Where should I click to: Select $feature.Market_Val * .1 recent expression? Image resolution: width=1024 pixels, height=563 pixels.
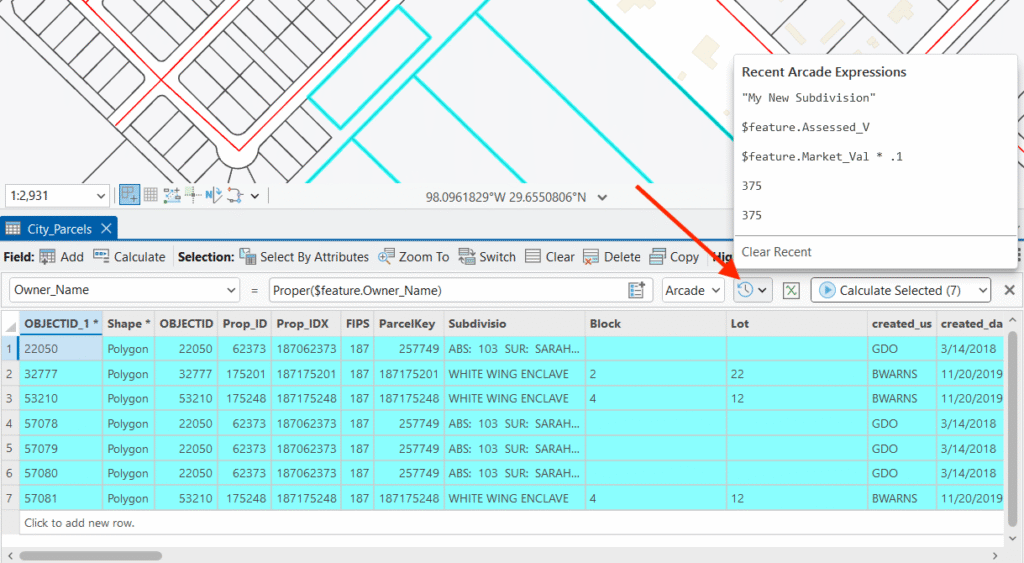(822, 157)
